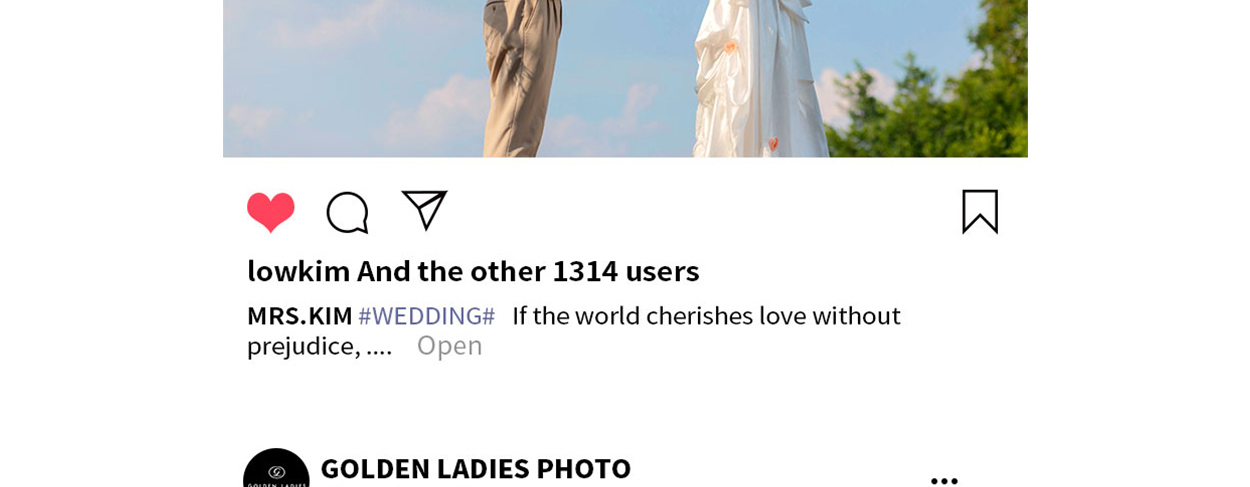Visit lowkim's profile from the likes line

click(x=298, y=271)
